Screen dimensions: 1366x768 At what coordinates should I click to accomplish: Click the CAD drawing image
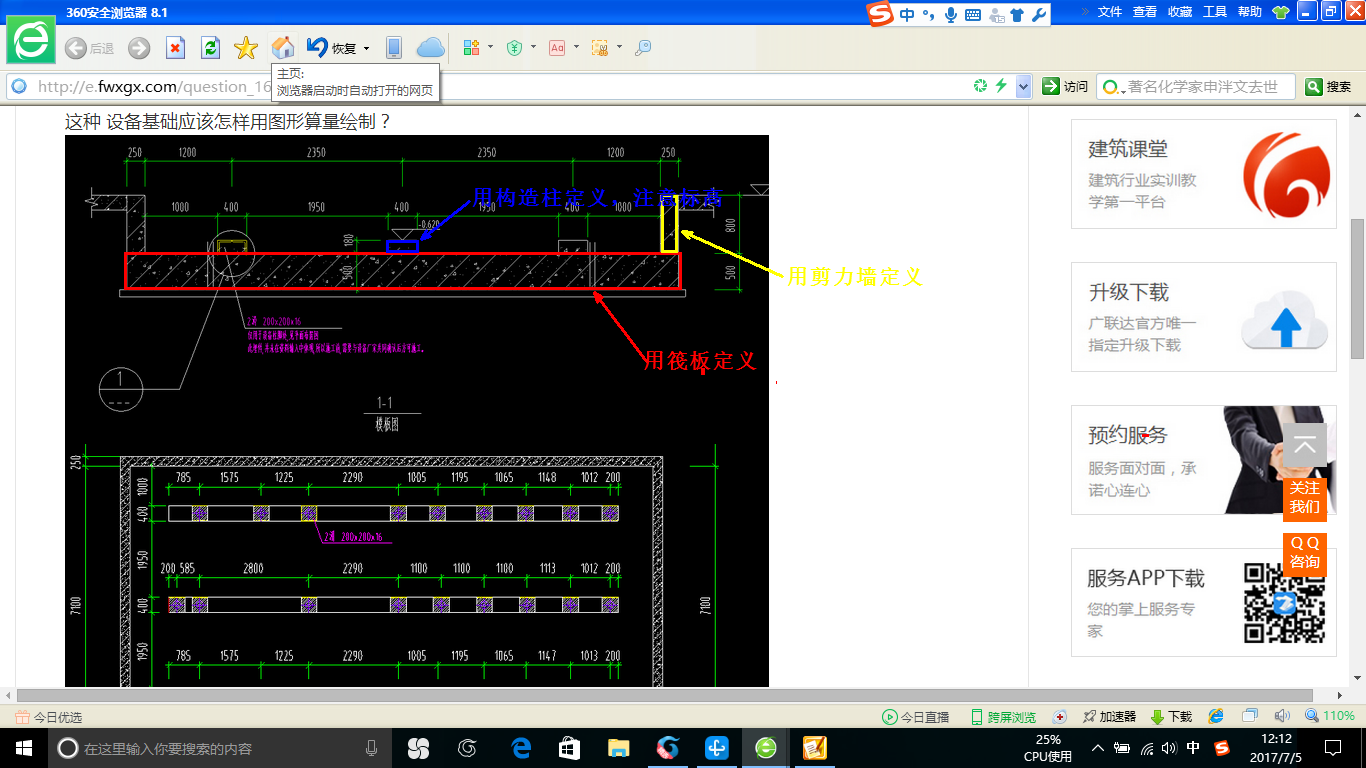pos(417,411)
